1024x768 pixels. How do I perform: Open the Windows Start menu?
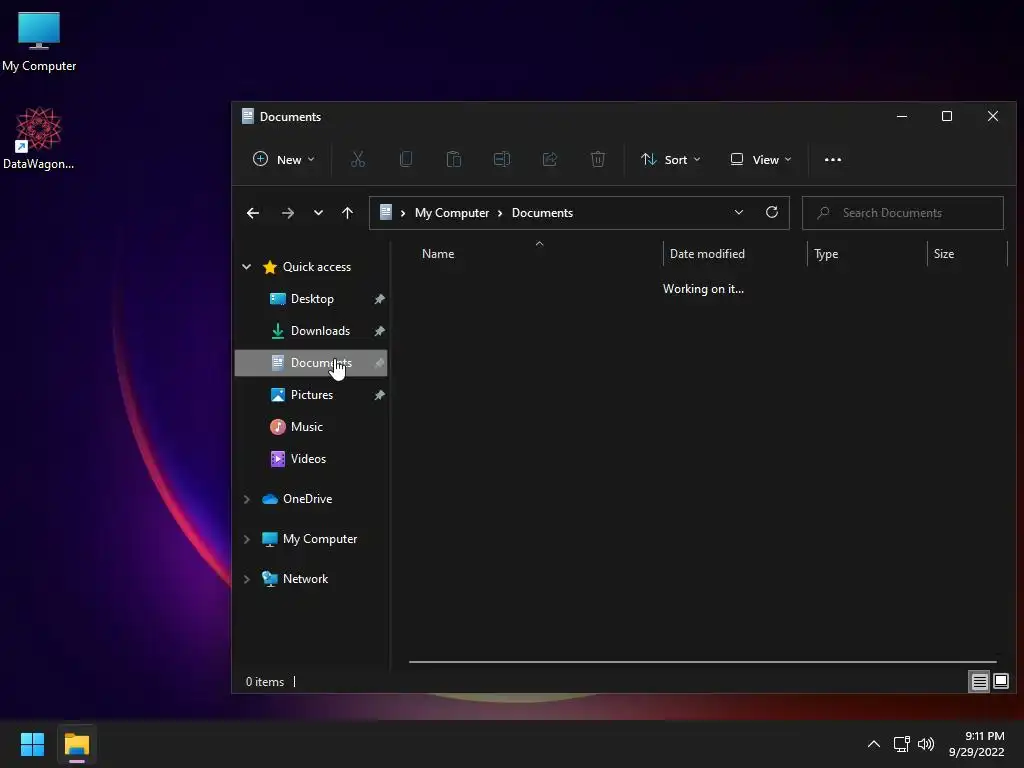[x=32, y=744]
